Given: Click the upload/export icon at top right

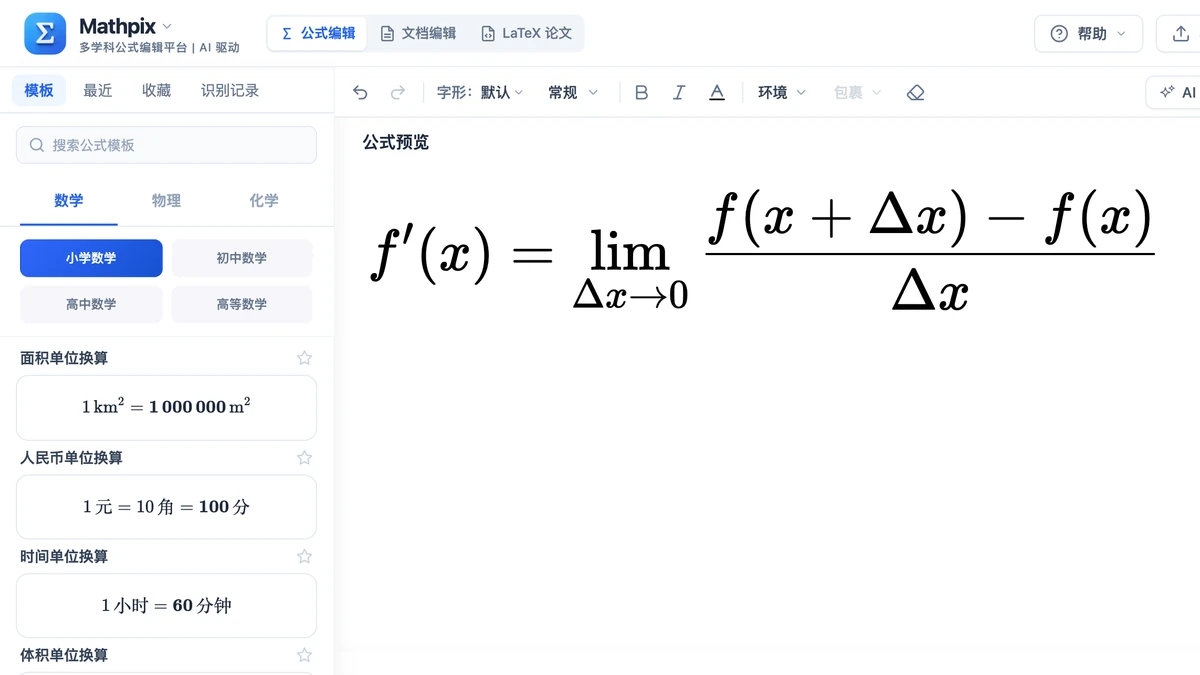Looking at the screenshot, I should pos(1179,34).
